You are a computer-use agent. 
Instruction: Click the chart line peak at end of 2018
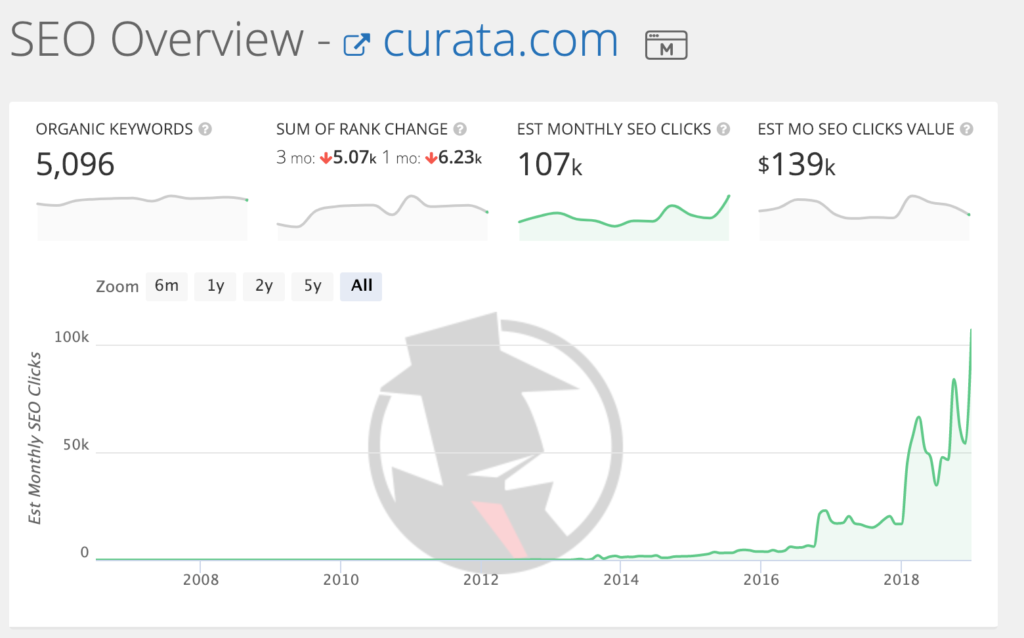[x=970, y=332]
